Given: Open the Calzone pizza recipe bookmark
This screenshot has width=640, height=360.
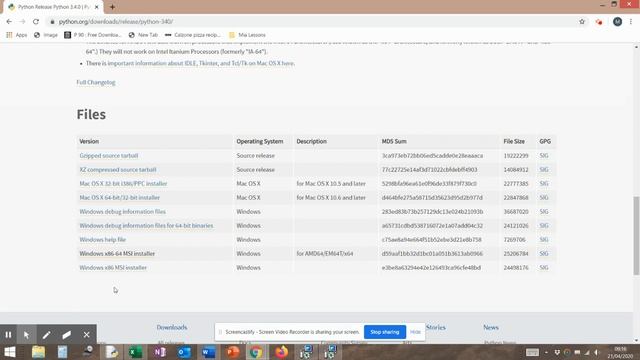Looking at the screenshot, I should [x=193, y=35].
